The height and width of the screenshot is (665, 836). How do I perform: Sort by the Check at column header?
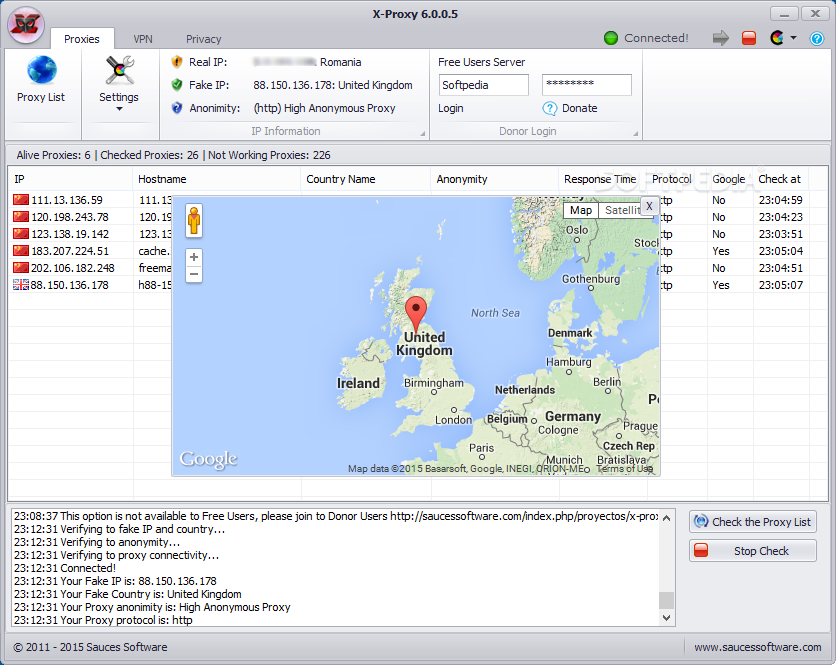point(780,179)
